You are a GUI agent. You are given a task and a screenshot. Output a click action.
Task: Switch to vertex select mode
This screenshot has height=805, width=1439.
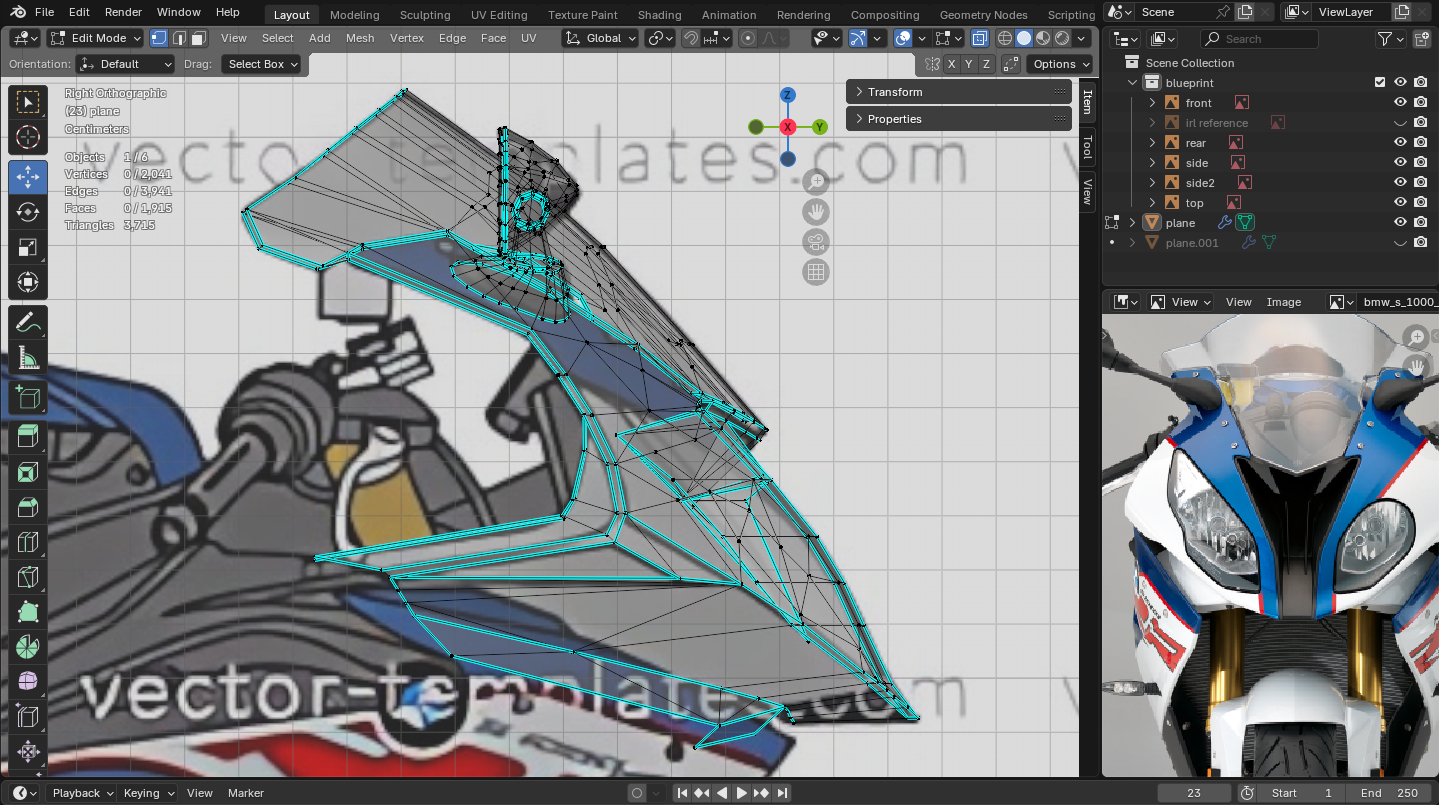(159, 38)
